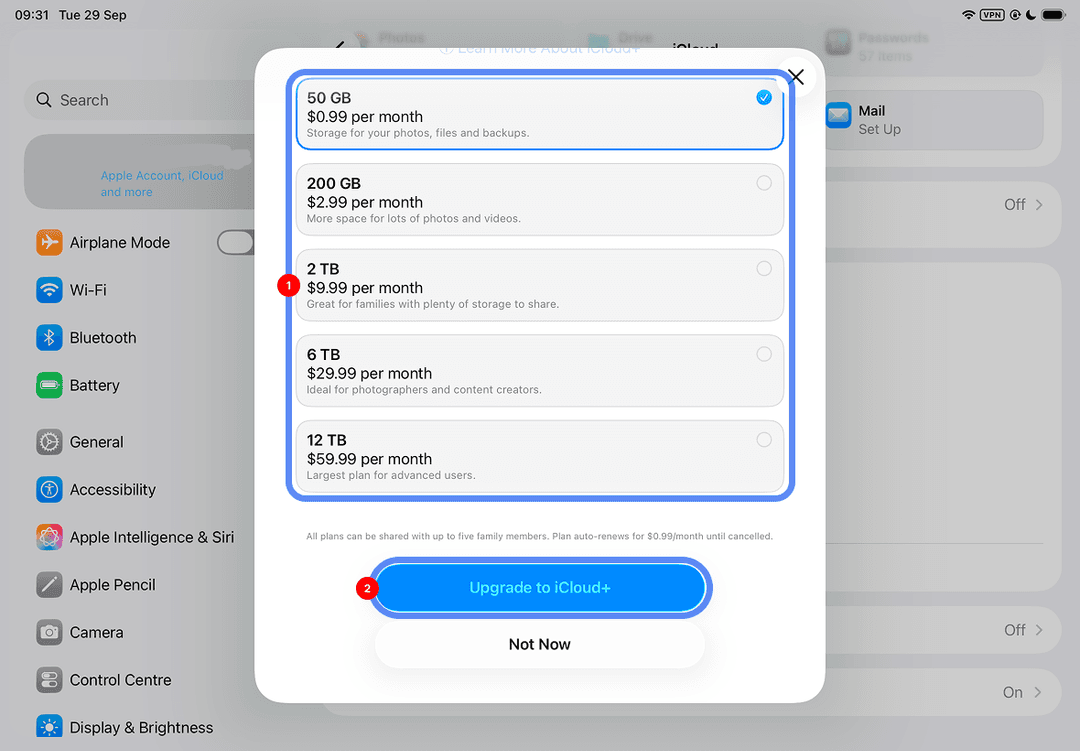Choose the 200 GB plan radio button
Screen dimensions: 1080x751
(764, 183)
